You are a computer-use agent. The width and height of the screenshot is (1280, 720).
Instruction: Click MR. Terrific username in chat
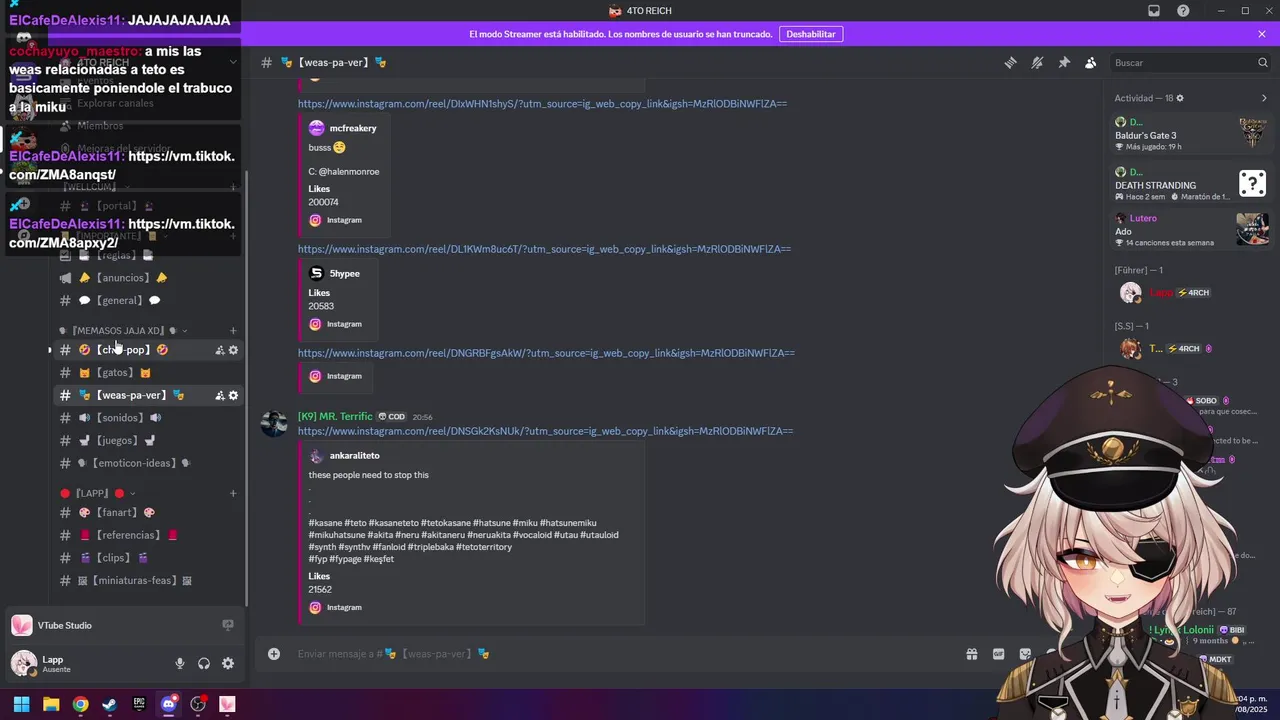click(x=335, y=416)
